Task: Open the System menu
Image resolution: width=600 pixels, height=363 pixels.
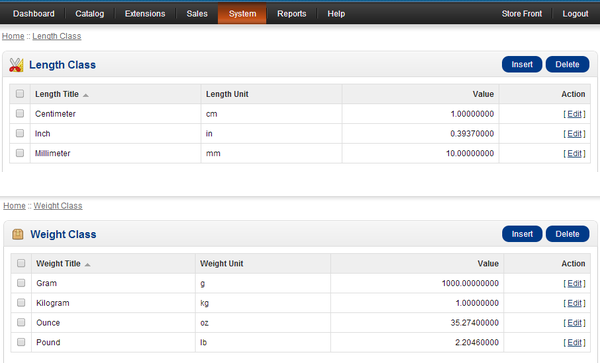Action: 242,14
